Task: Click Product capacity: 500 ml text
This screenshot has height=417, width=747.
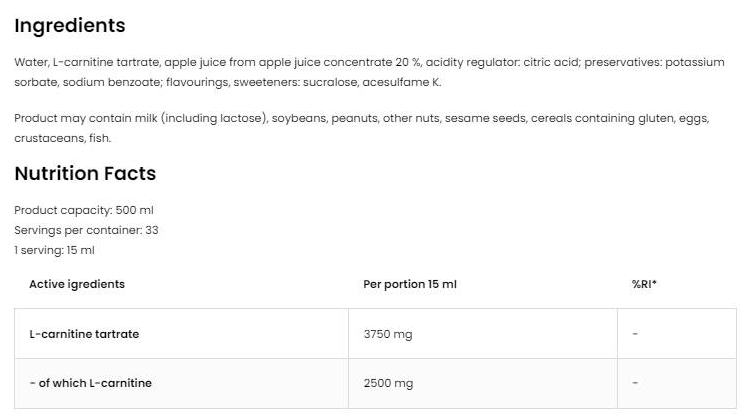Action: [x=84, y=210]
